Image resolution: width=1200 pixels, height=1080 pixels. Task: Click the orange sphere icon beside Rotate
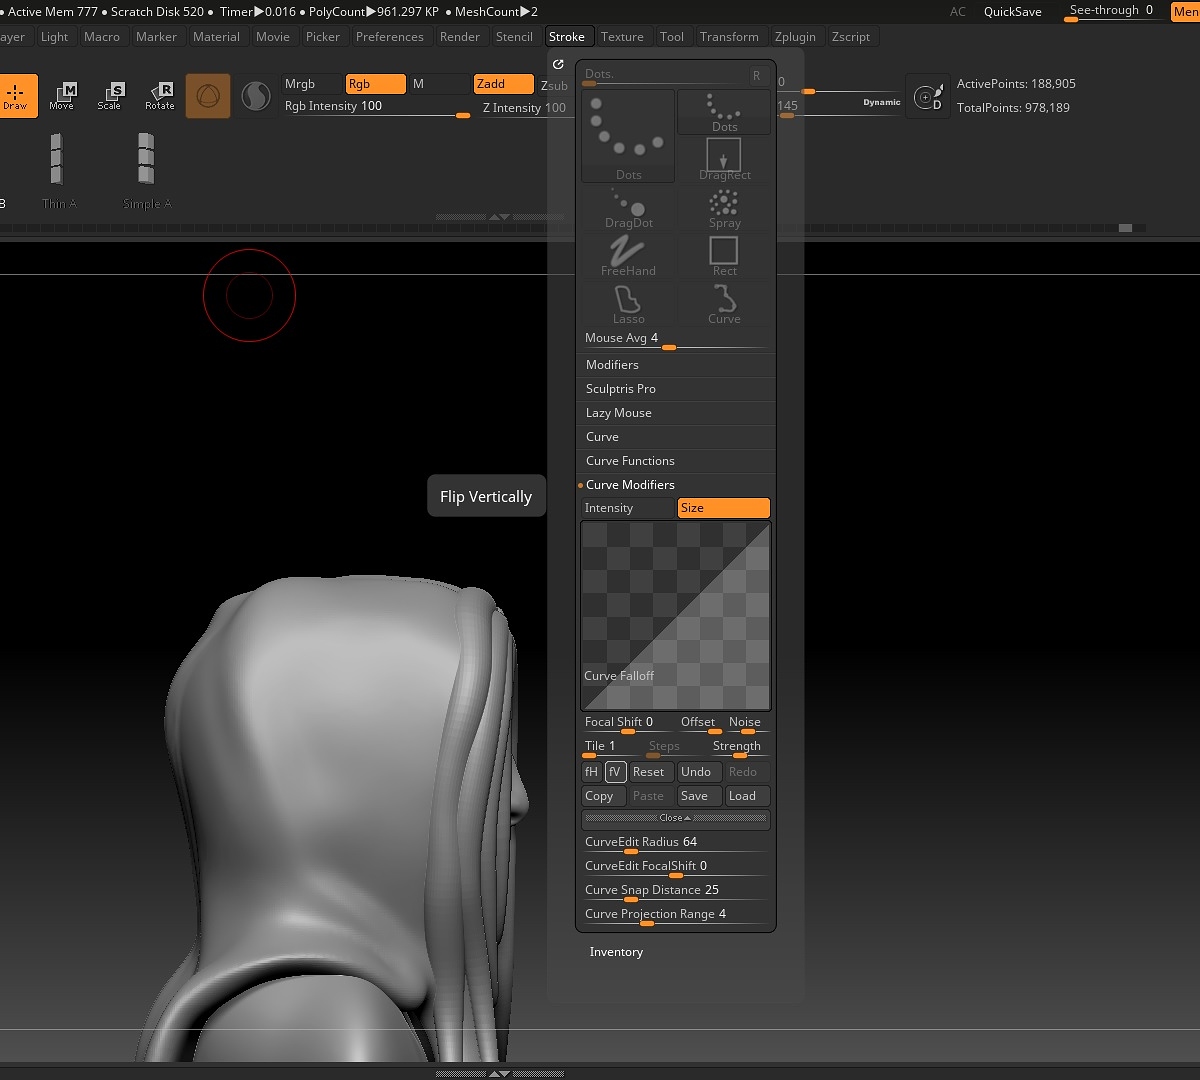coord(208,96)
